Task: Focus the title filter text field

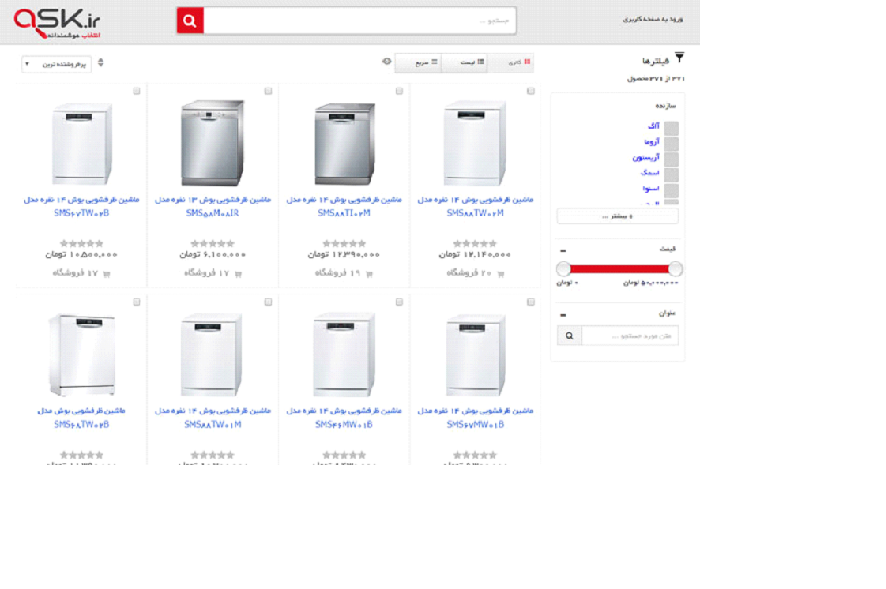Action: coord(629,336)
